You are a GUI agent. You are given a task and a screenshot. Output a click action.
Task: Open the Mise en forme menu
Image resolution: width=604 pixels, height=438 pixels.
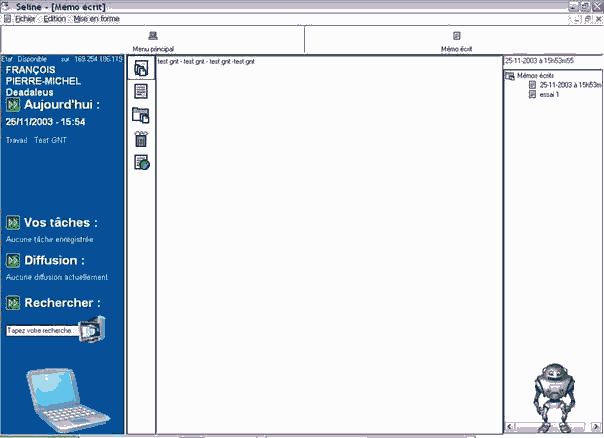coord(96,19)
